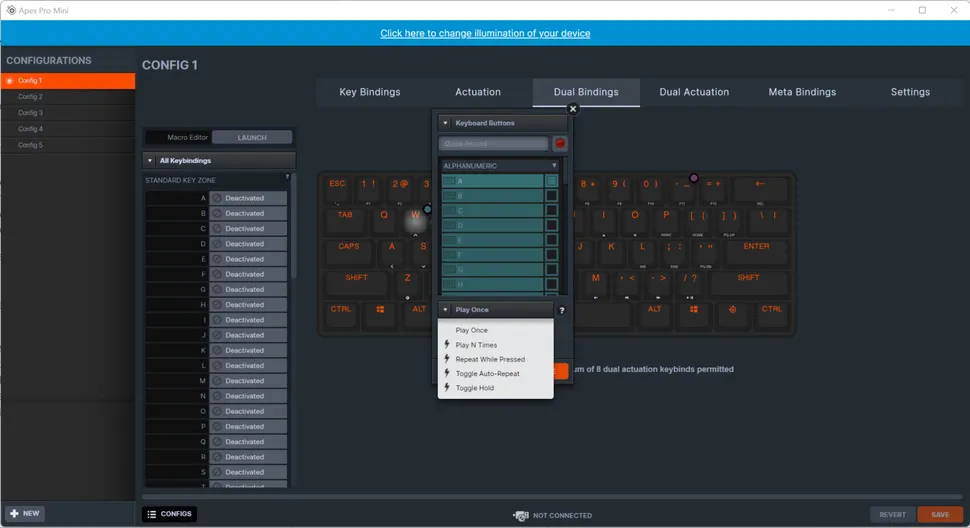Open Deactivated binding field for key P

pos(248,427)
